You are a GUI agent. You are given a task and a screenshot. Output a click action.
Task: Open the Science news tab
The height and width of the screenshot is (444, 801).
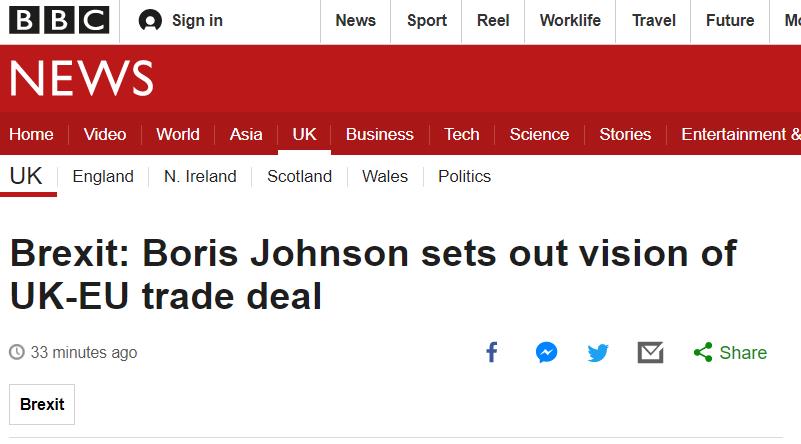tap(539, 134)
